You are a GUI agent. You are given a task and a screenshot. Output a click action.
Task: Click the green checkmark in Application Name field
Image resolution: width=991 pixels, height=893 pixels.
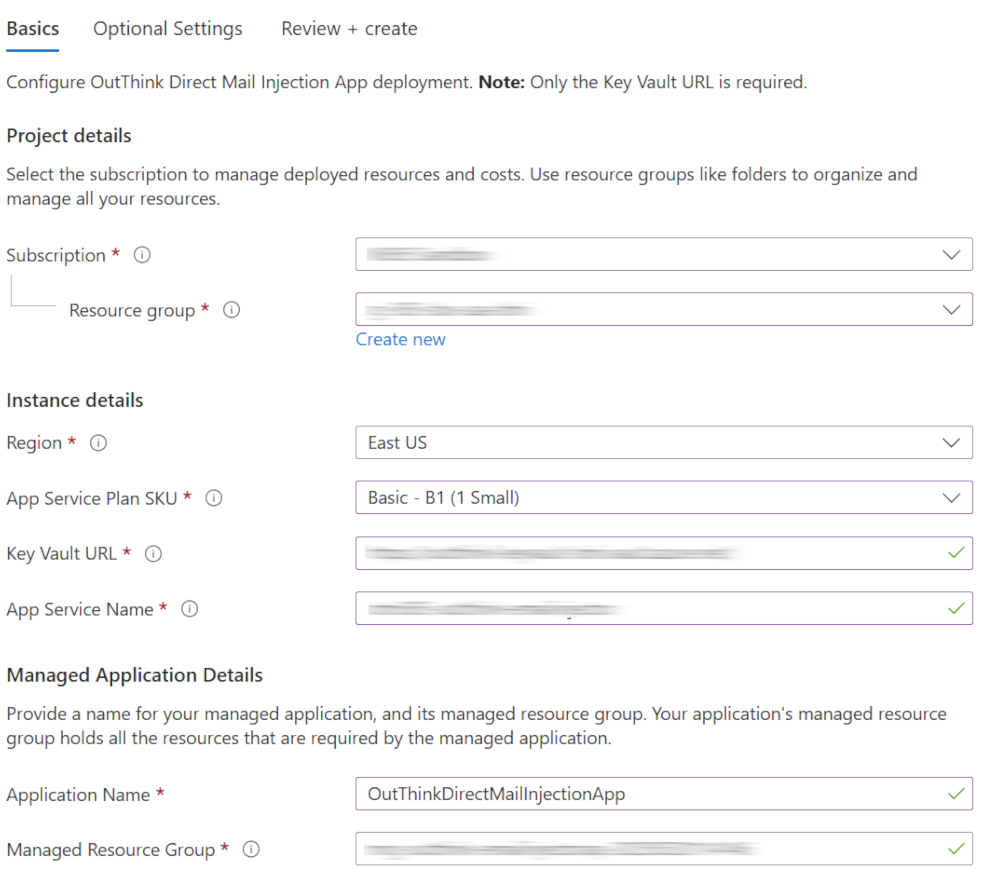pos(956,793)
